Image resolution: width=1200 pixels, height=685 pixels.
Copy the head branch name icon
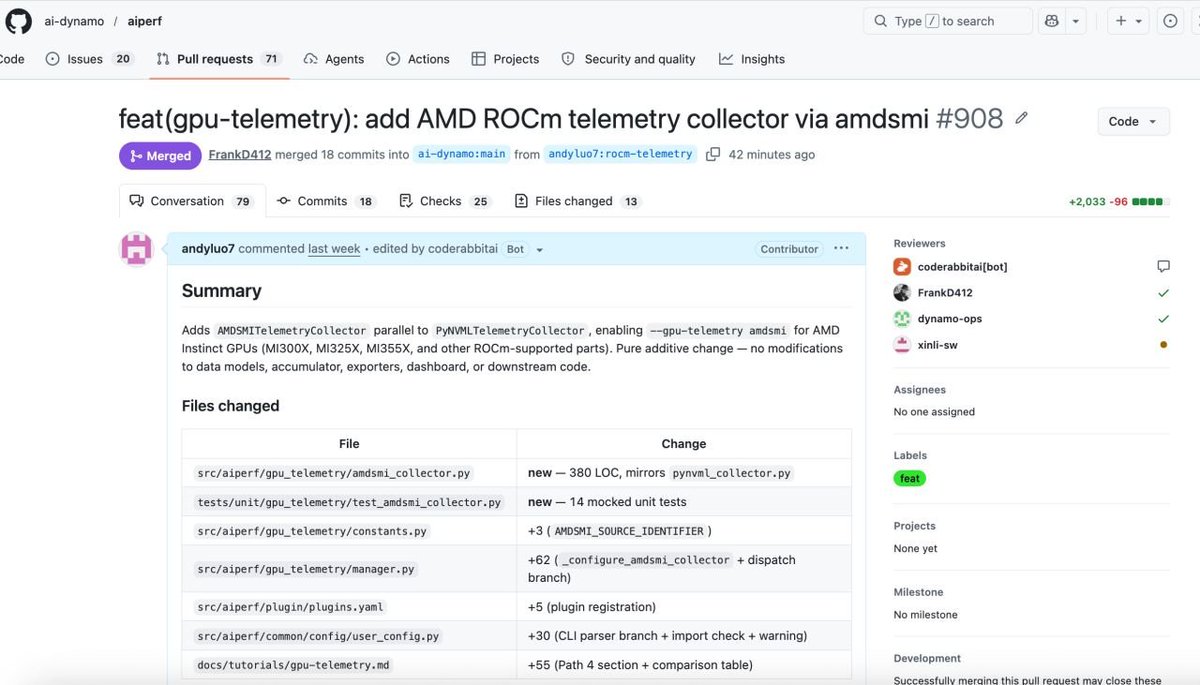point(712,155)
